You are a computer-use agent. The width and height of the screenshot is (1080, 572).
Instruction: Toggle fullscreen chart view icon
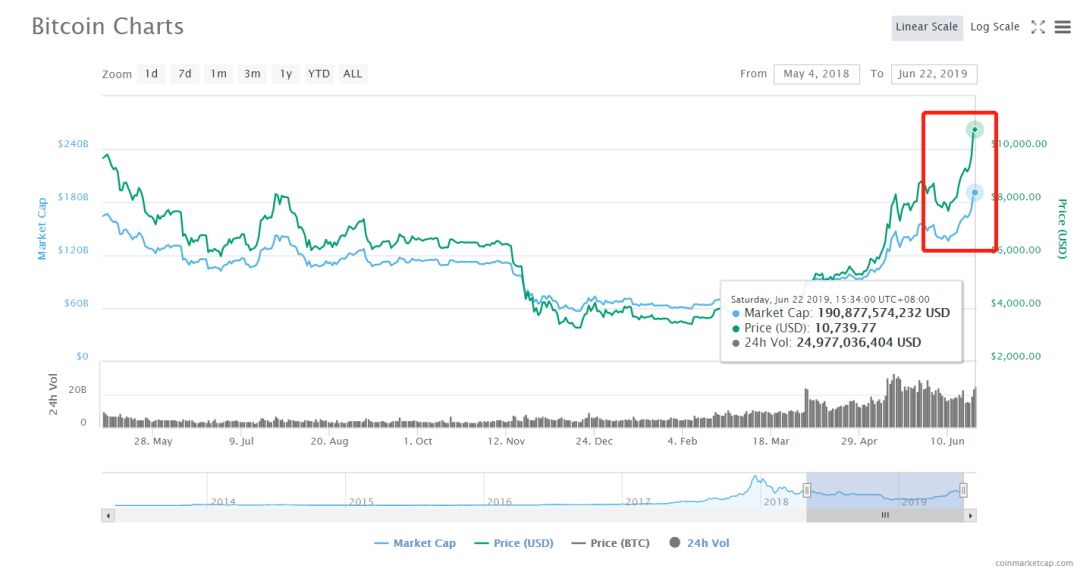1038,27
